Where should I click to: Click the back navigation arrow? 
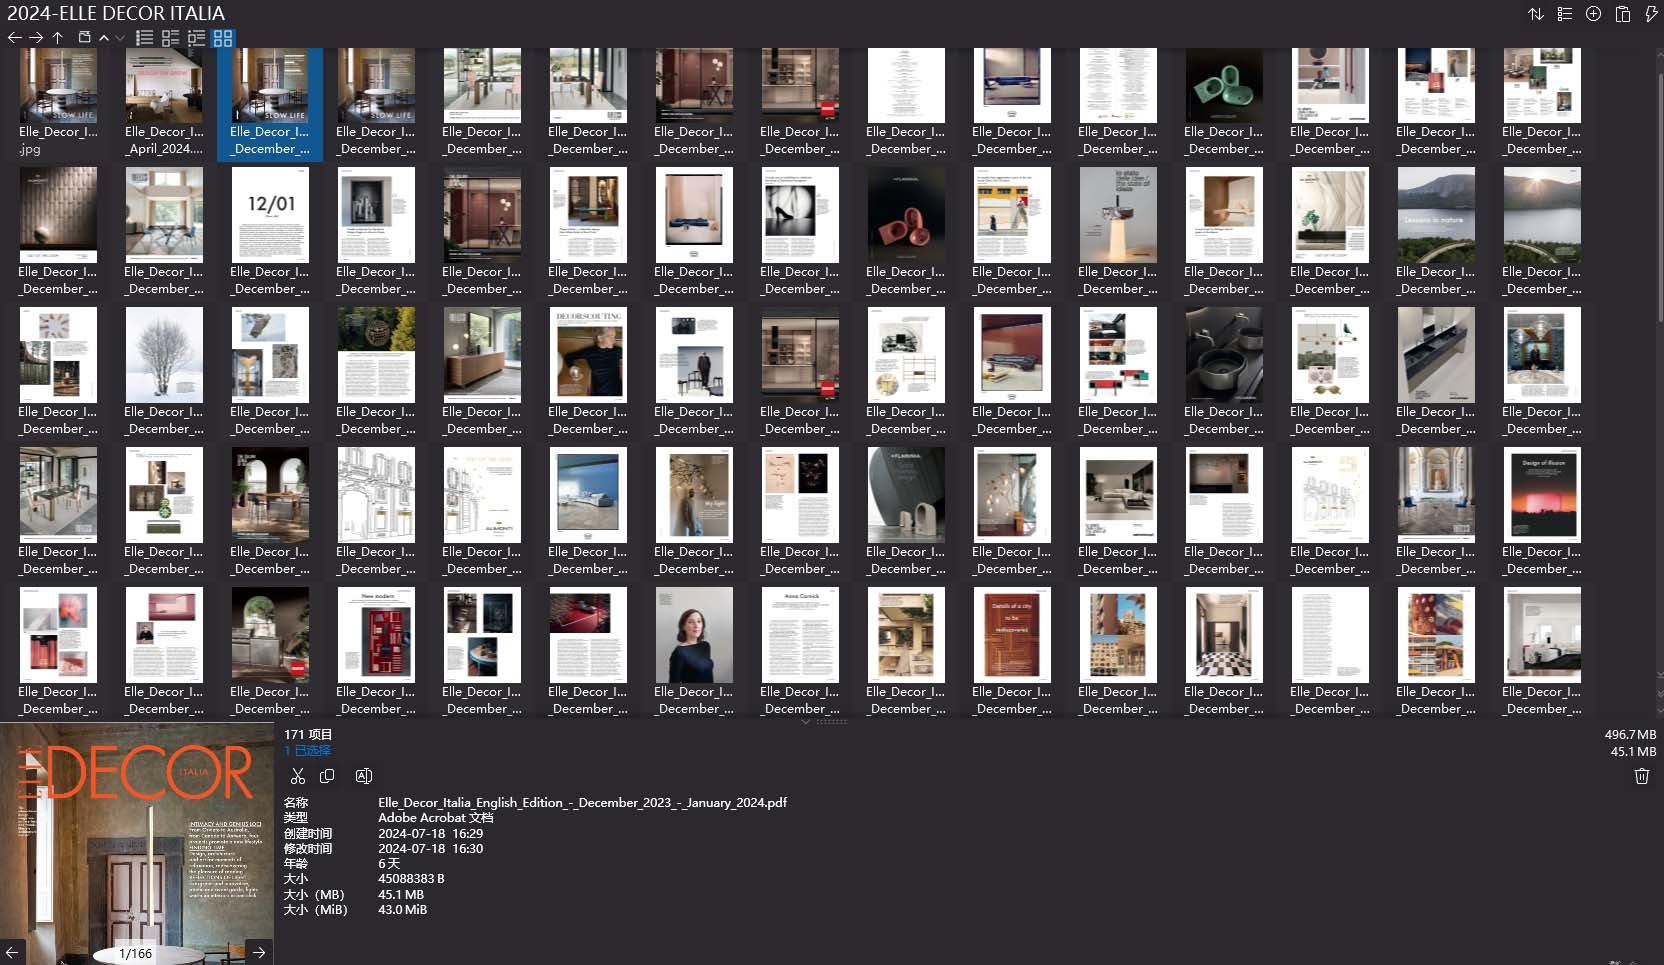[x=14, y=37]
